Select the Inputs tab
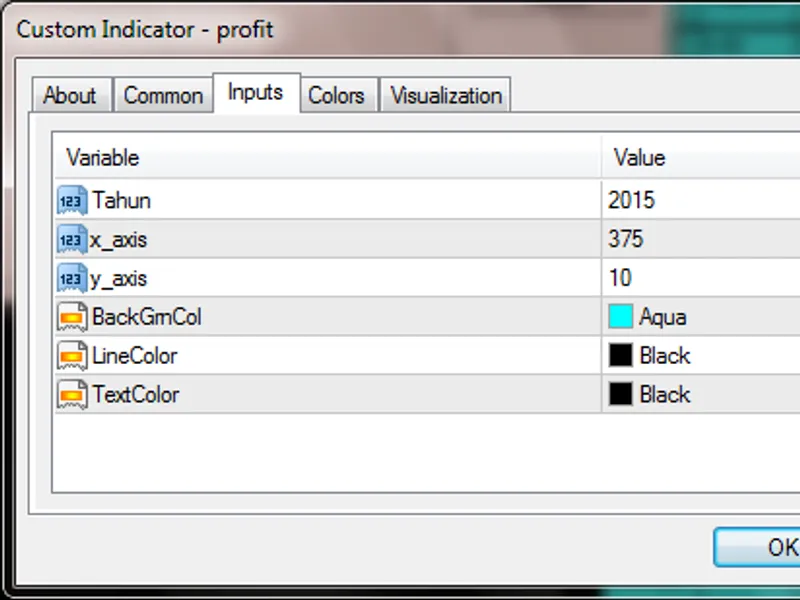The width and height of the screenshot is (800, 600). [x=256, y=93]
